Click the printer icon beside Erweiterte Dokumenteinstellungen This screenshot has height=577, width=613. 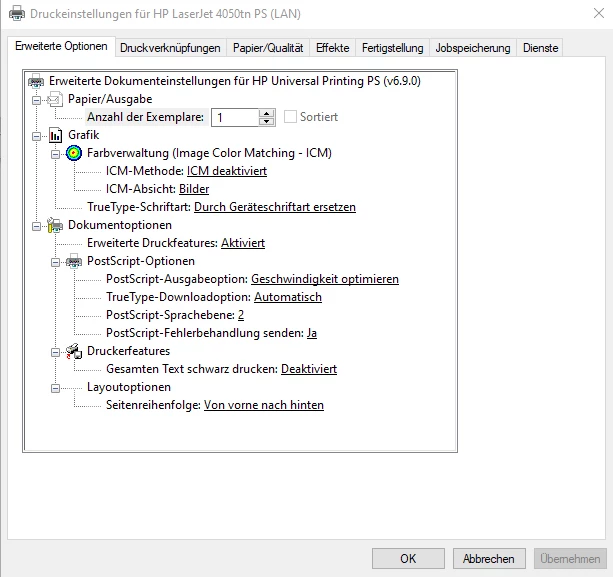pos(36,81)
